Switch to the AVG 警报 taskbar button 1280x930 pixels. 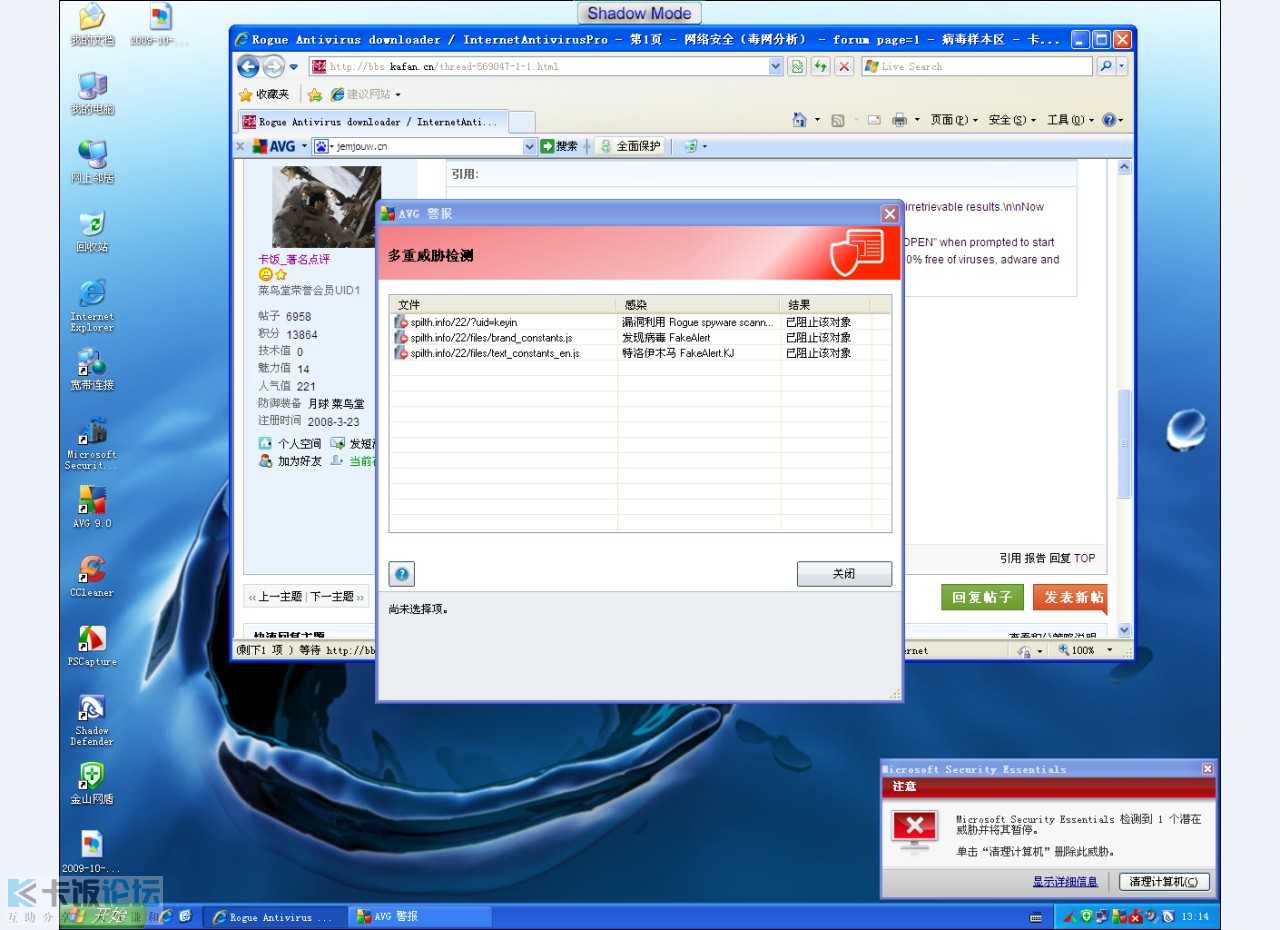pos(420,916)
